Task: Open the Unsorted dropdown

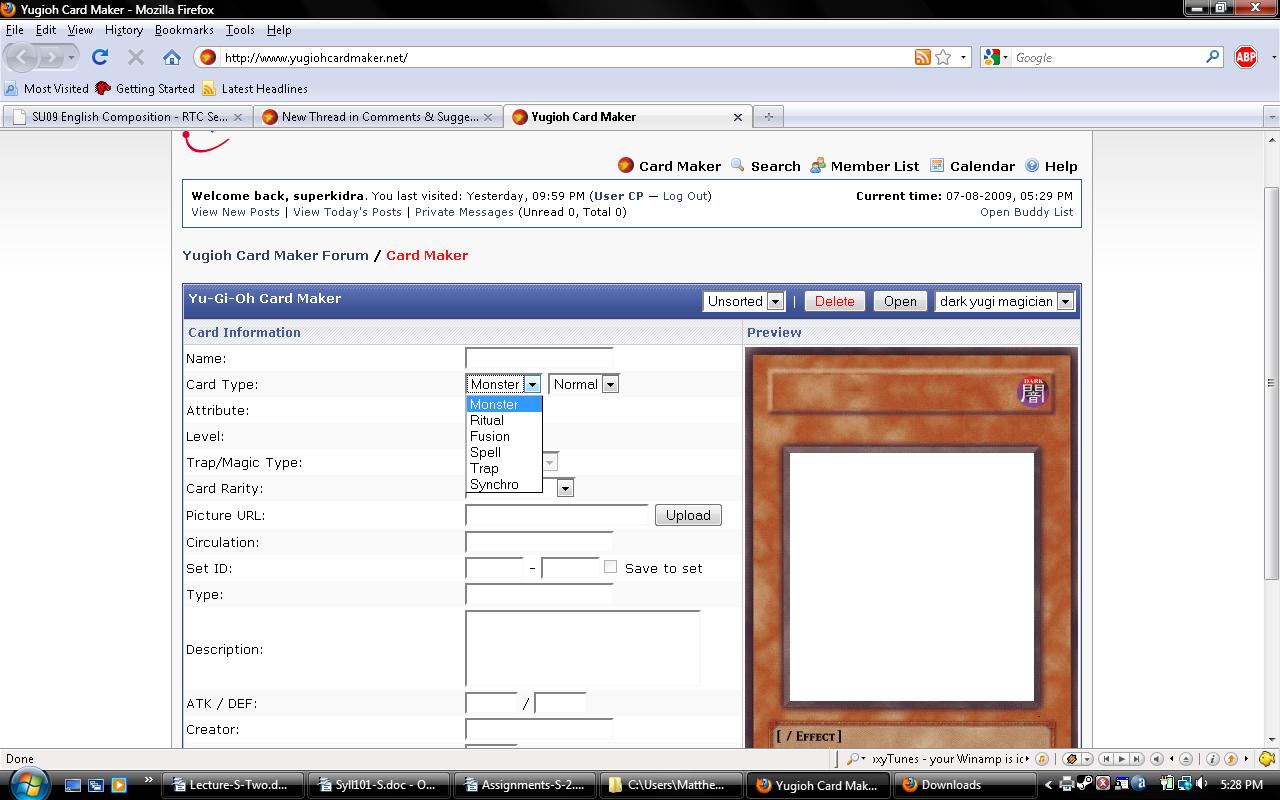Action: pyautogui.click(x=744, y=301)
